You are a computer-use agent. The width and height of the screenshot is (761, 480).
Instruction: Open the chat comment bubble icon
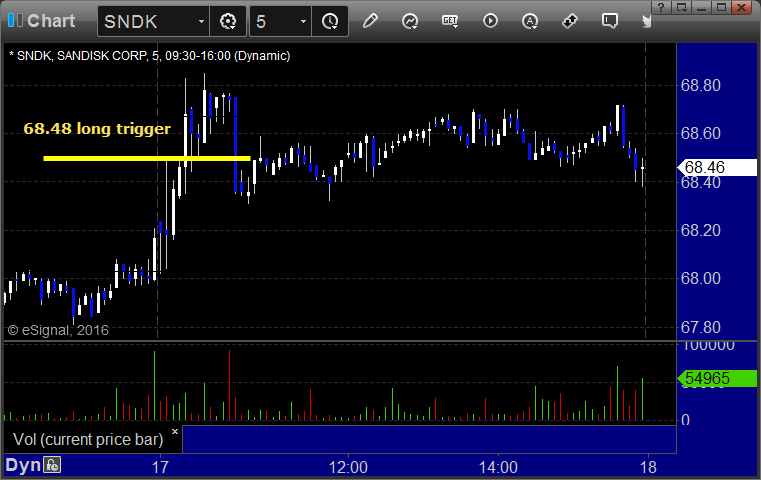click(610, 21)
